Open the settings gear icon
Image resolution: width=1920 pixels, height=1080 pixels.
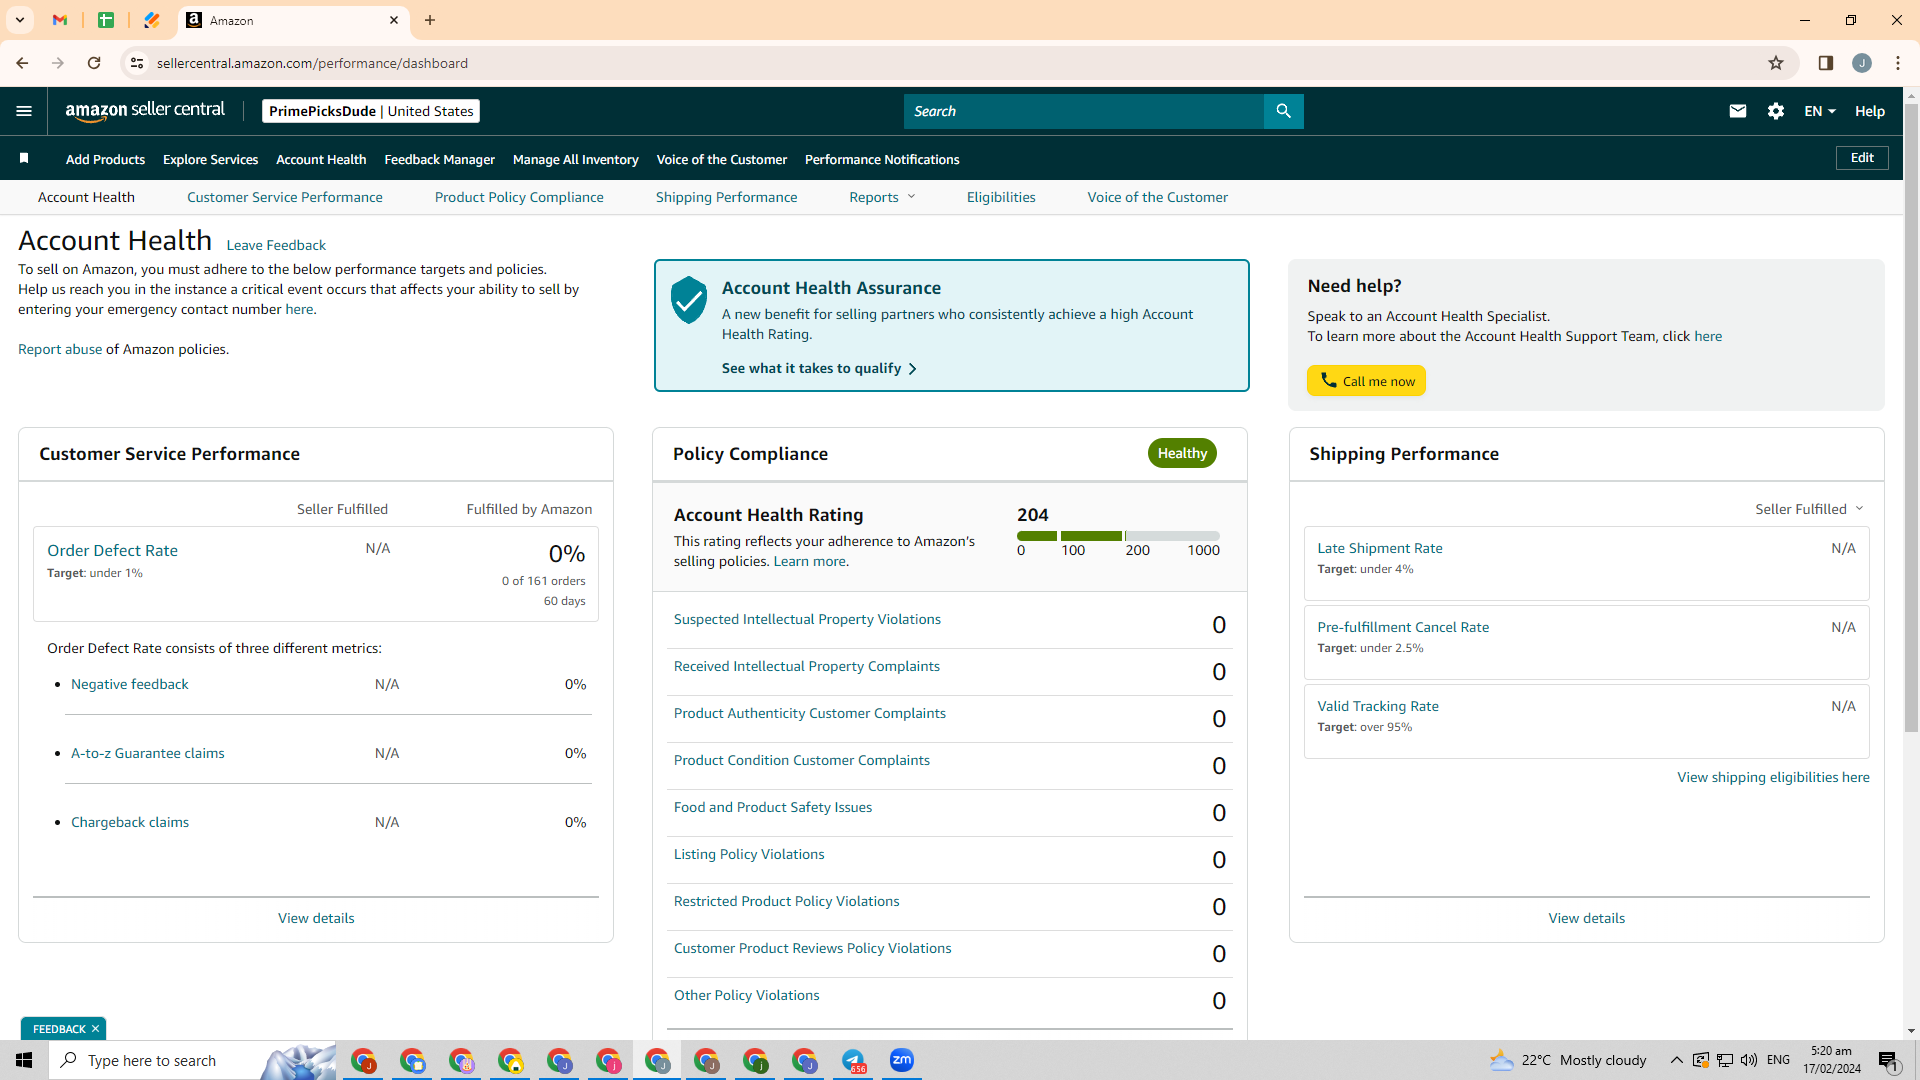click(1776, 111)
